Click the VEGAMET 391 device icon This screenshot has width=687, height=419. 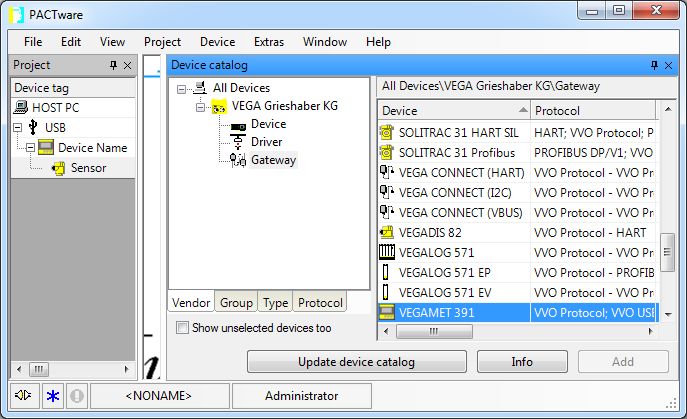[387, 312]
